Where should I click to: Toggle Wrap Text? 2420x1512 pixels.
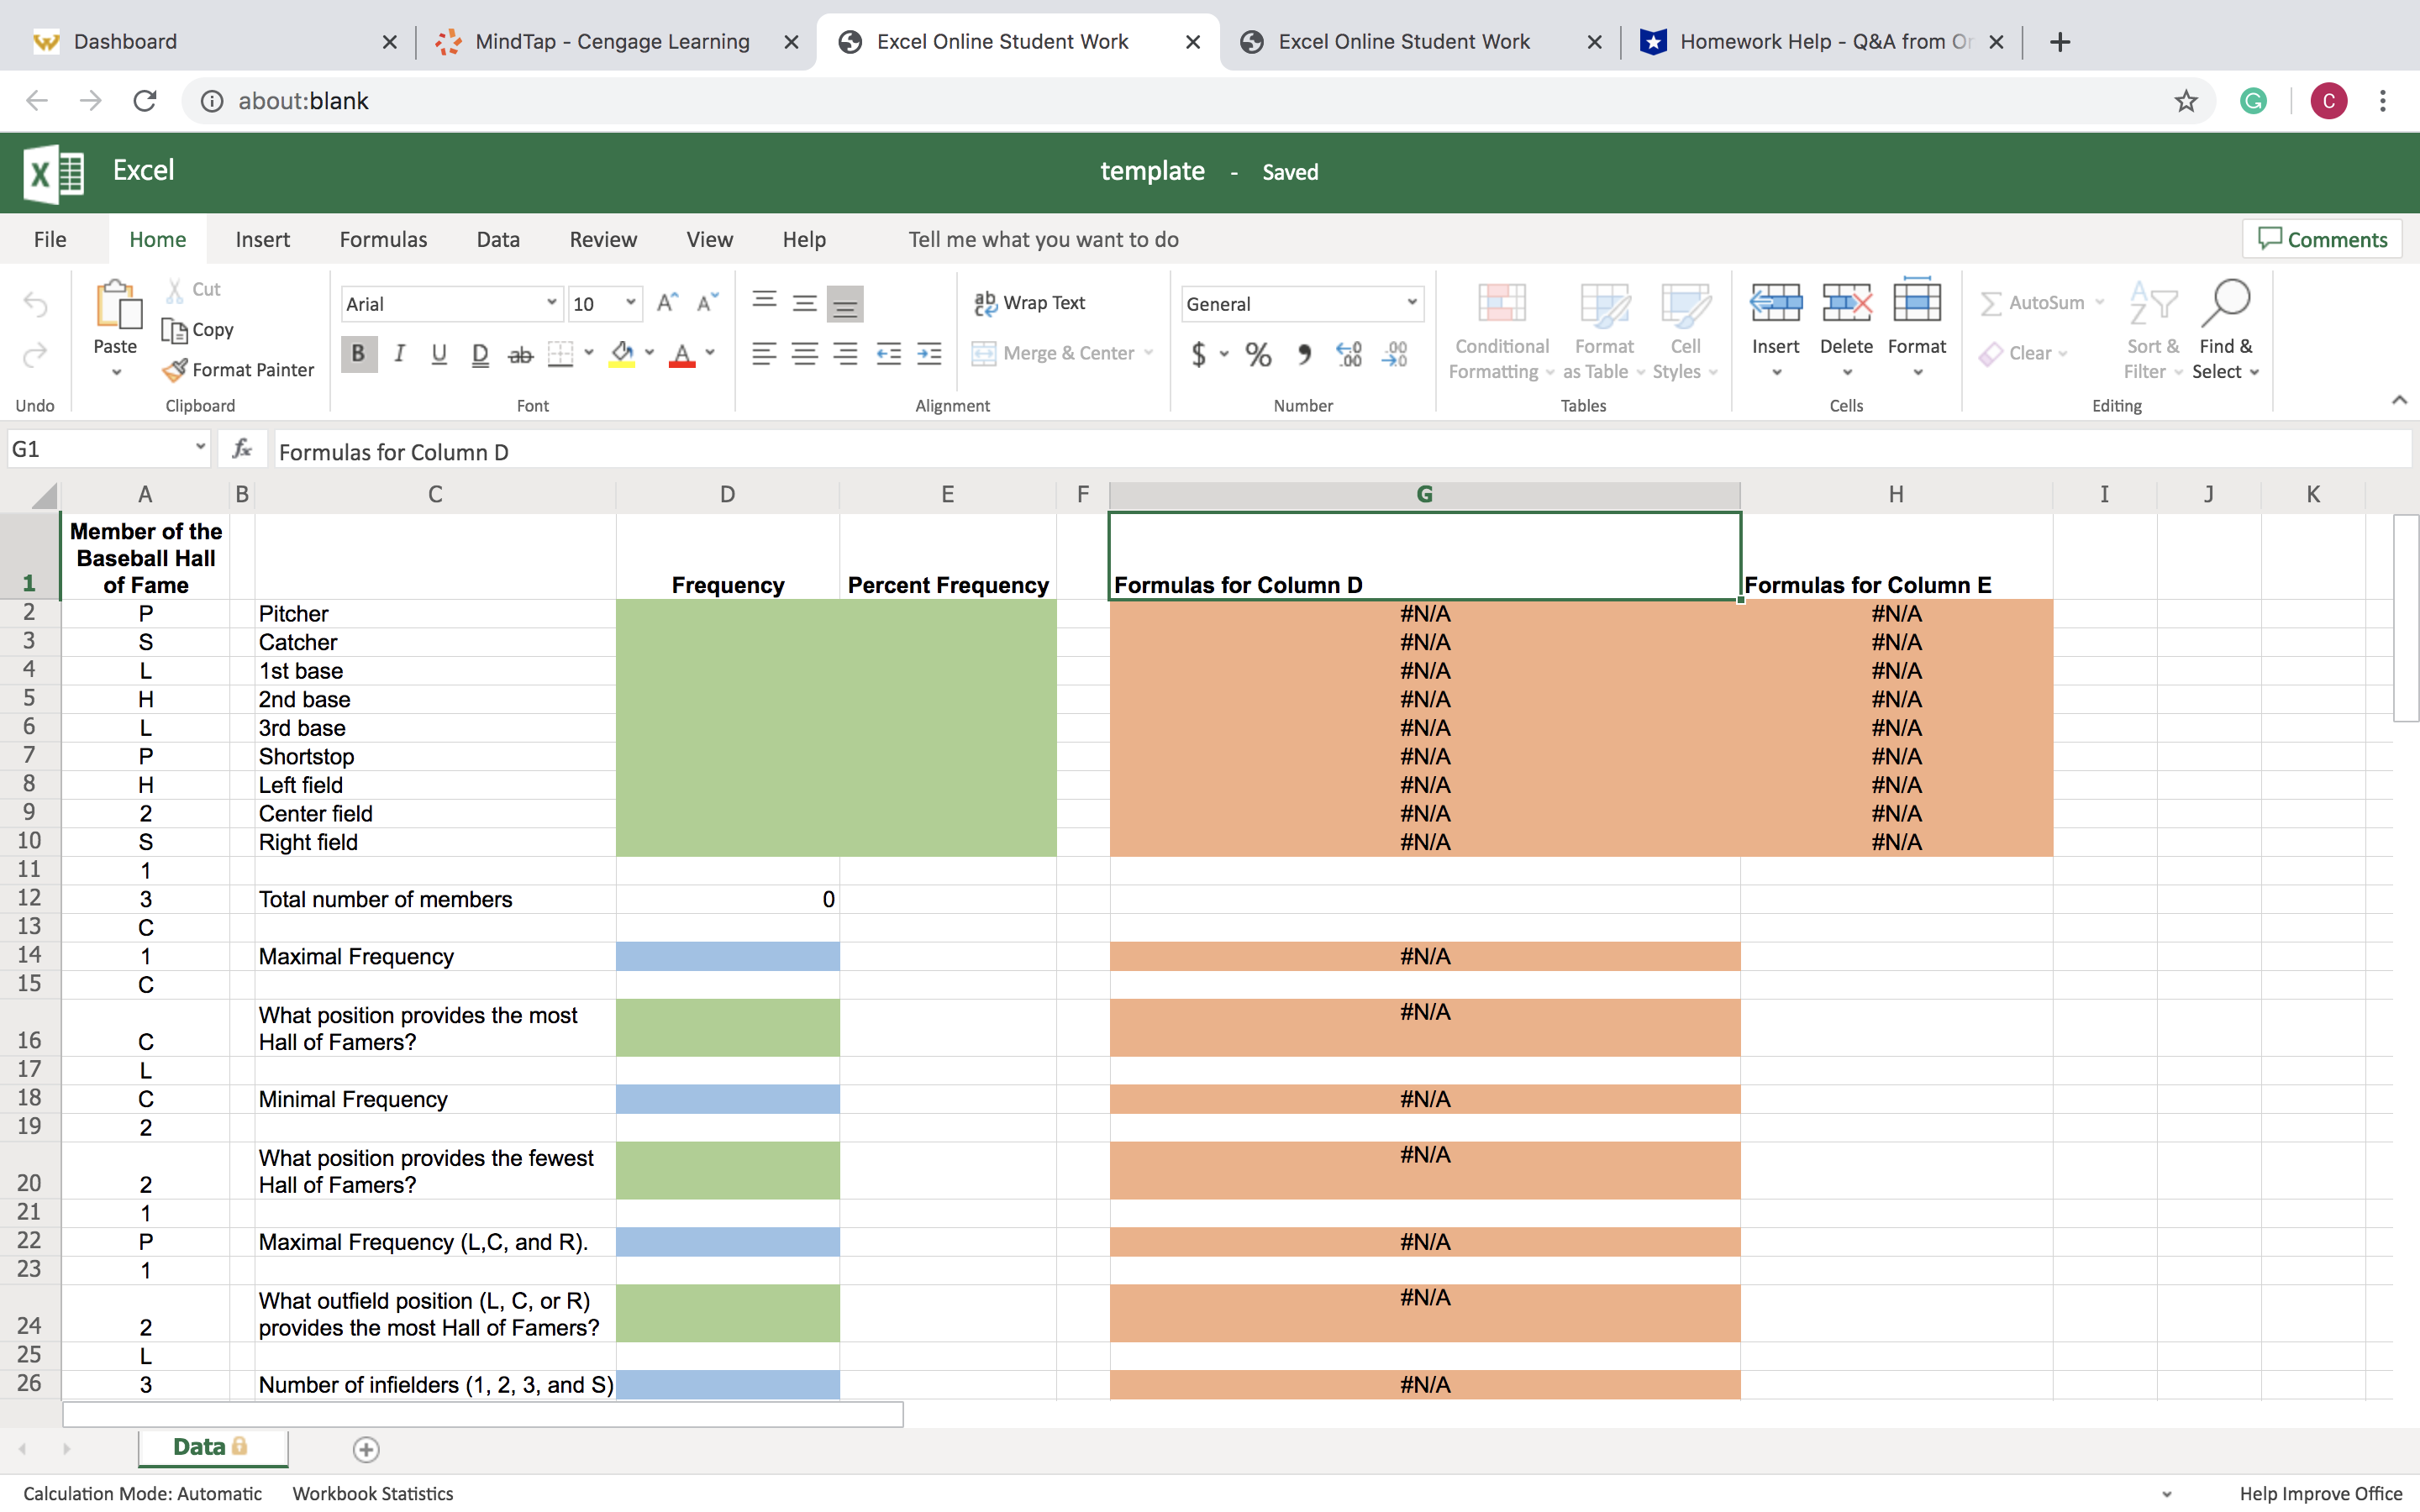[1030, 303]
